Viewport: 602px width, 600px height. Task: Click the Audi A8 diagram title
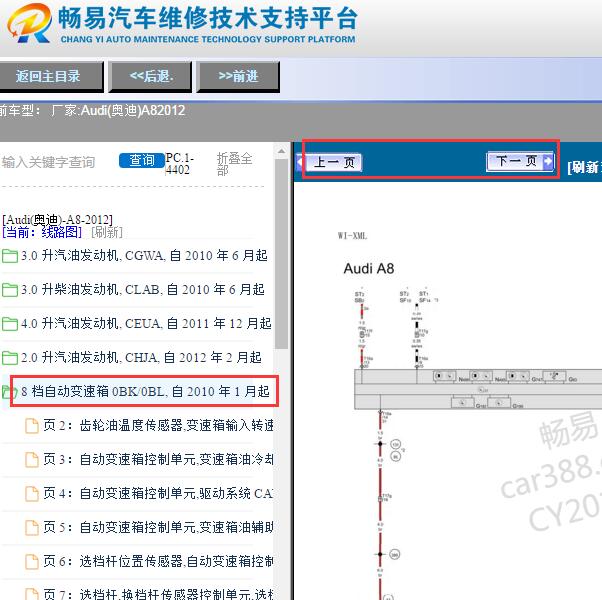(369, 269)
